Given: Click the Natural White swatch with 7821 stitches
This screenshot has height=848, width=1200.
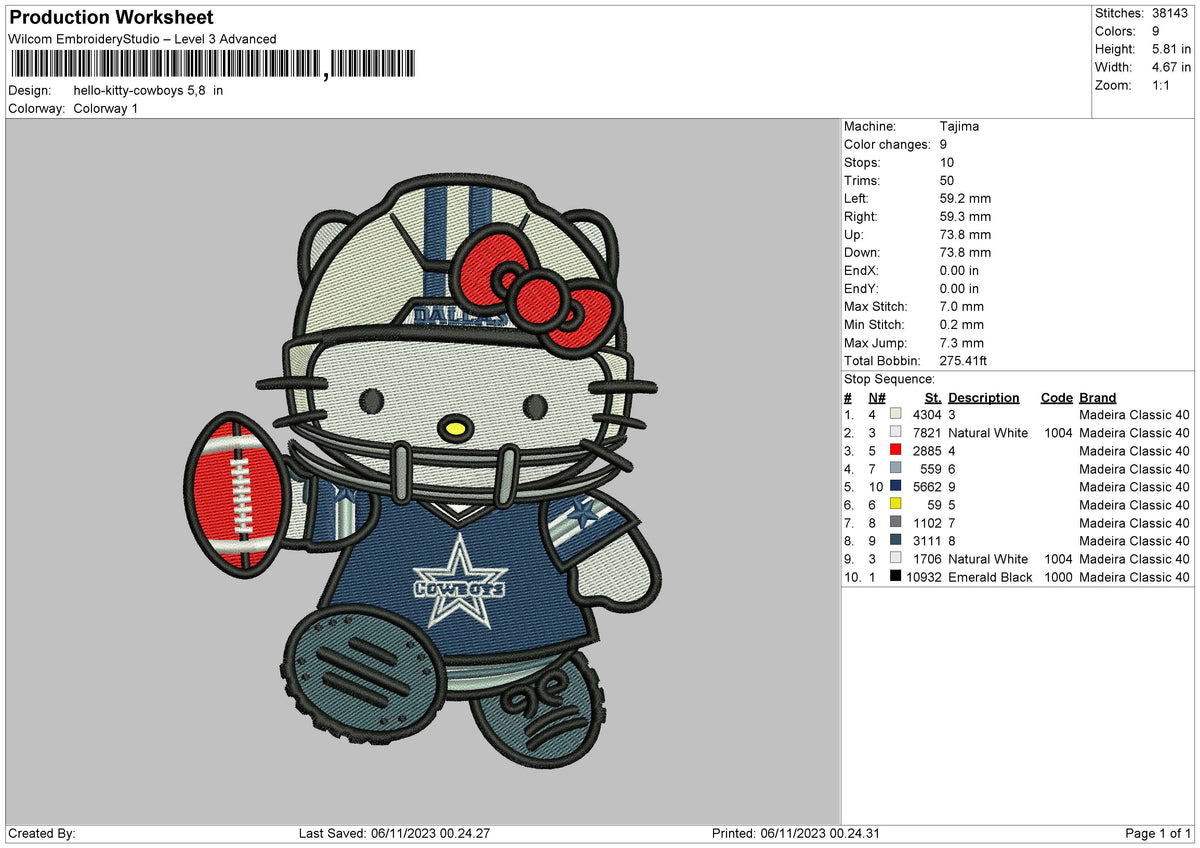Looking at the screenshot, I should [896, 433].
